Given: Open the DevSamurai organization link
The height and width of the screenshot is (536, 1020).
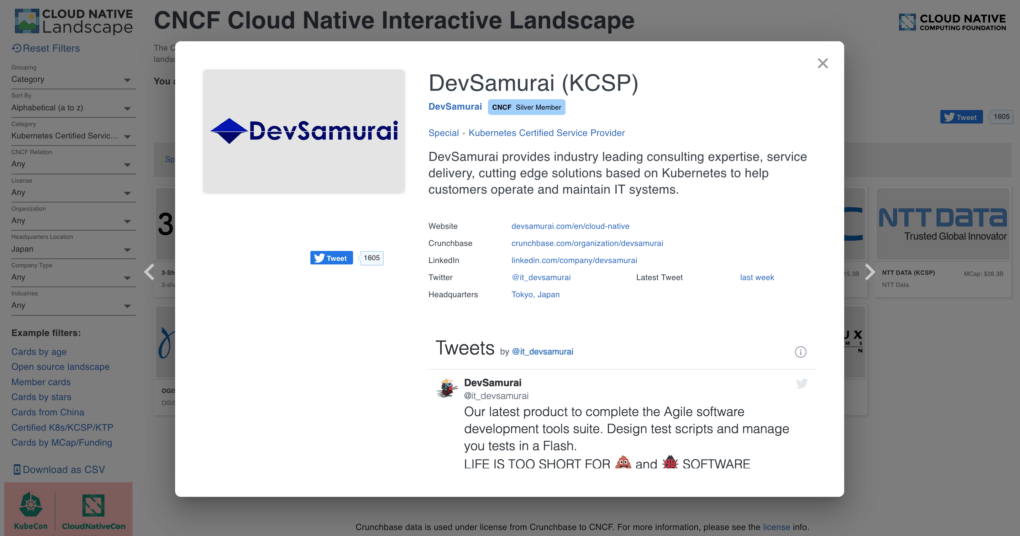Looking at the screenshot, I should [x=455, y=107].
